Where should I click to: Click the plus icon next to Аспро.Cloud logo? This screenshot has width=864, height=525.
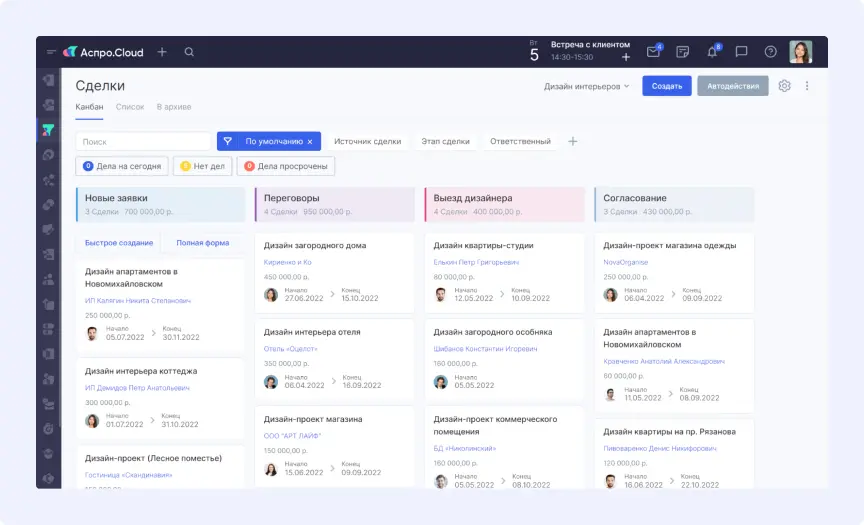point(162,52)
